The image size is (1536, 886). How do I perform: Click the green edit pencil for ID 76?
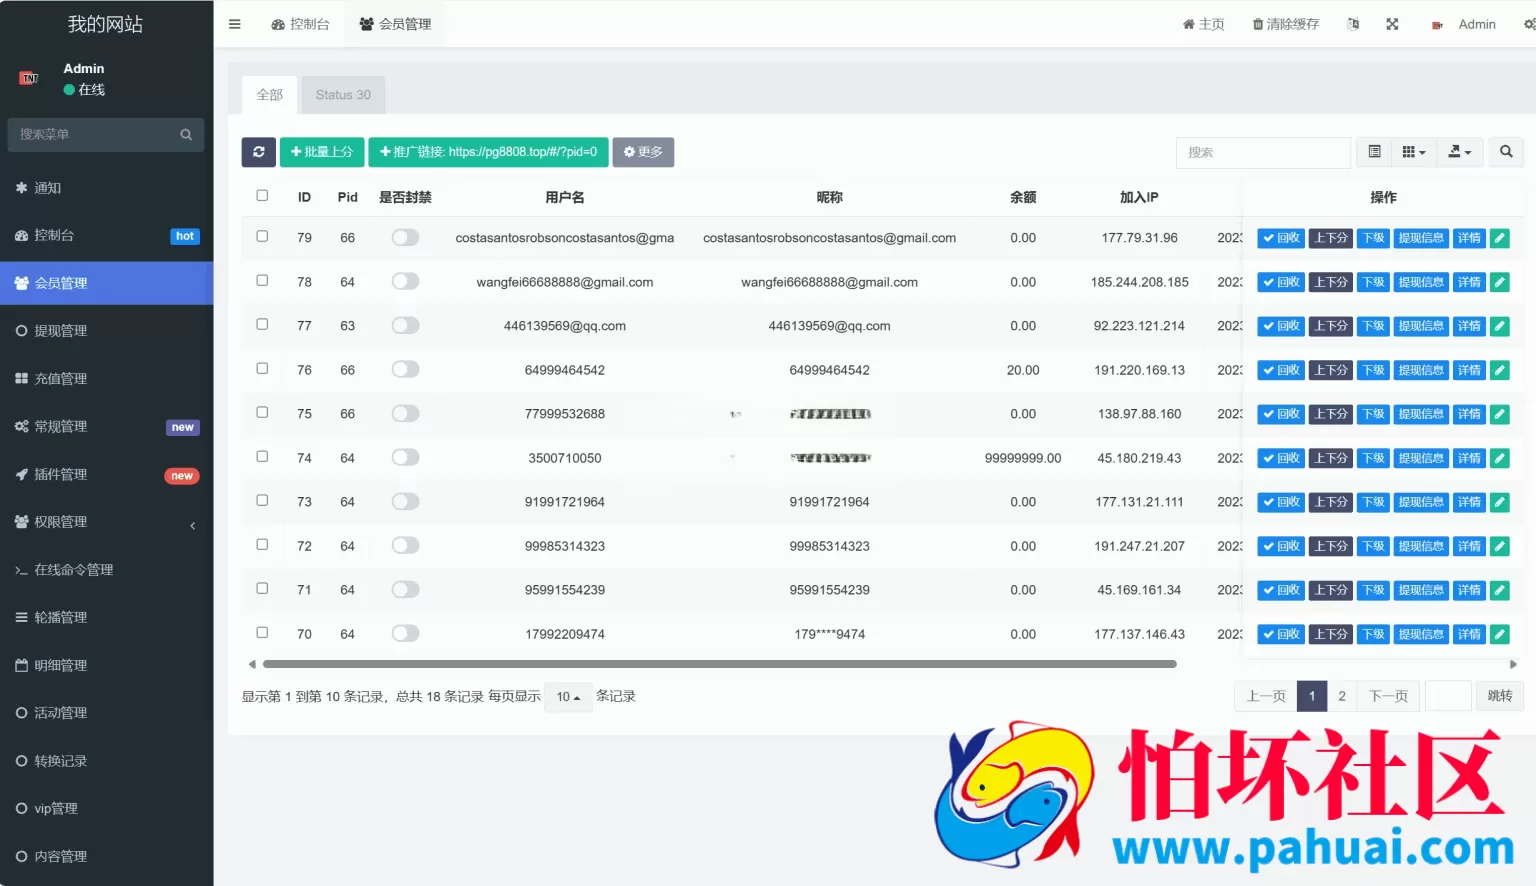point(1500,370)
